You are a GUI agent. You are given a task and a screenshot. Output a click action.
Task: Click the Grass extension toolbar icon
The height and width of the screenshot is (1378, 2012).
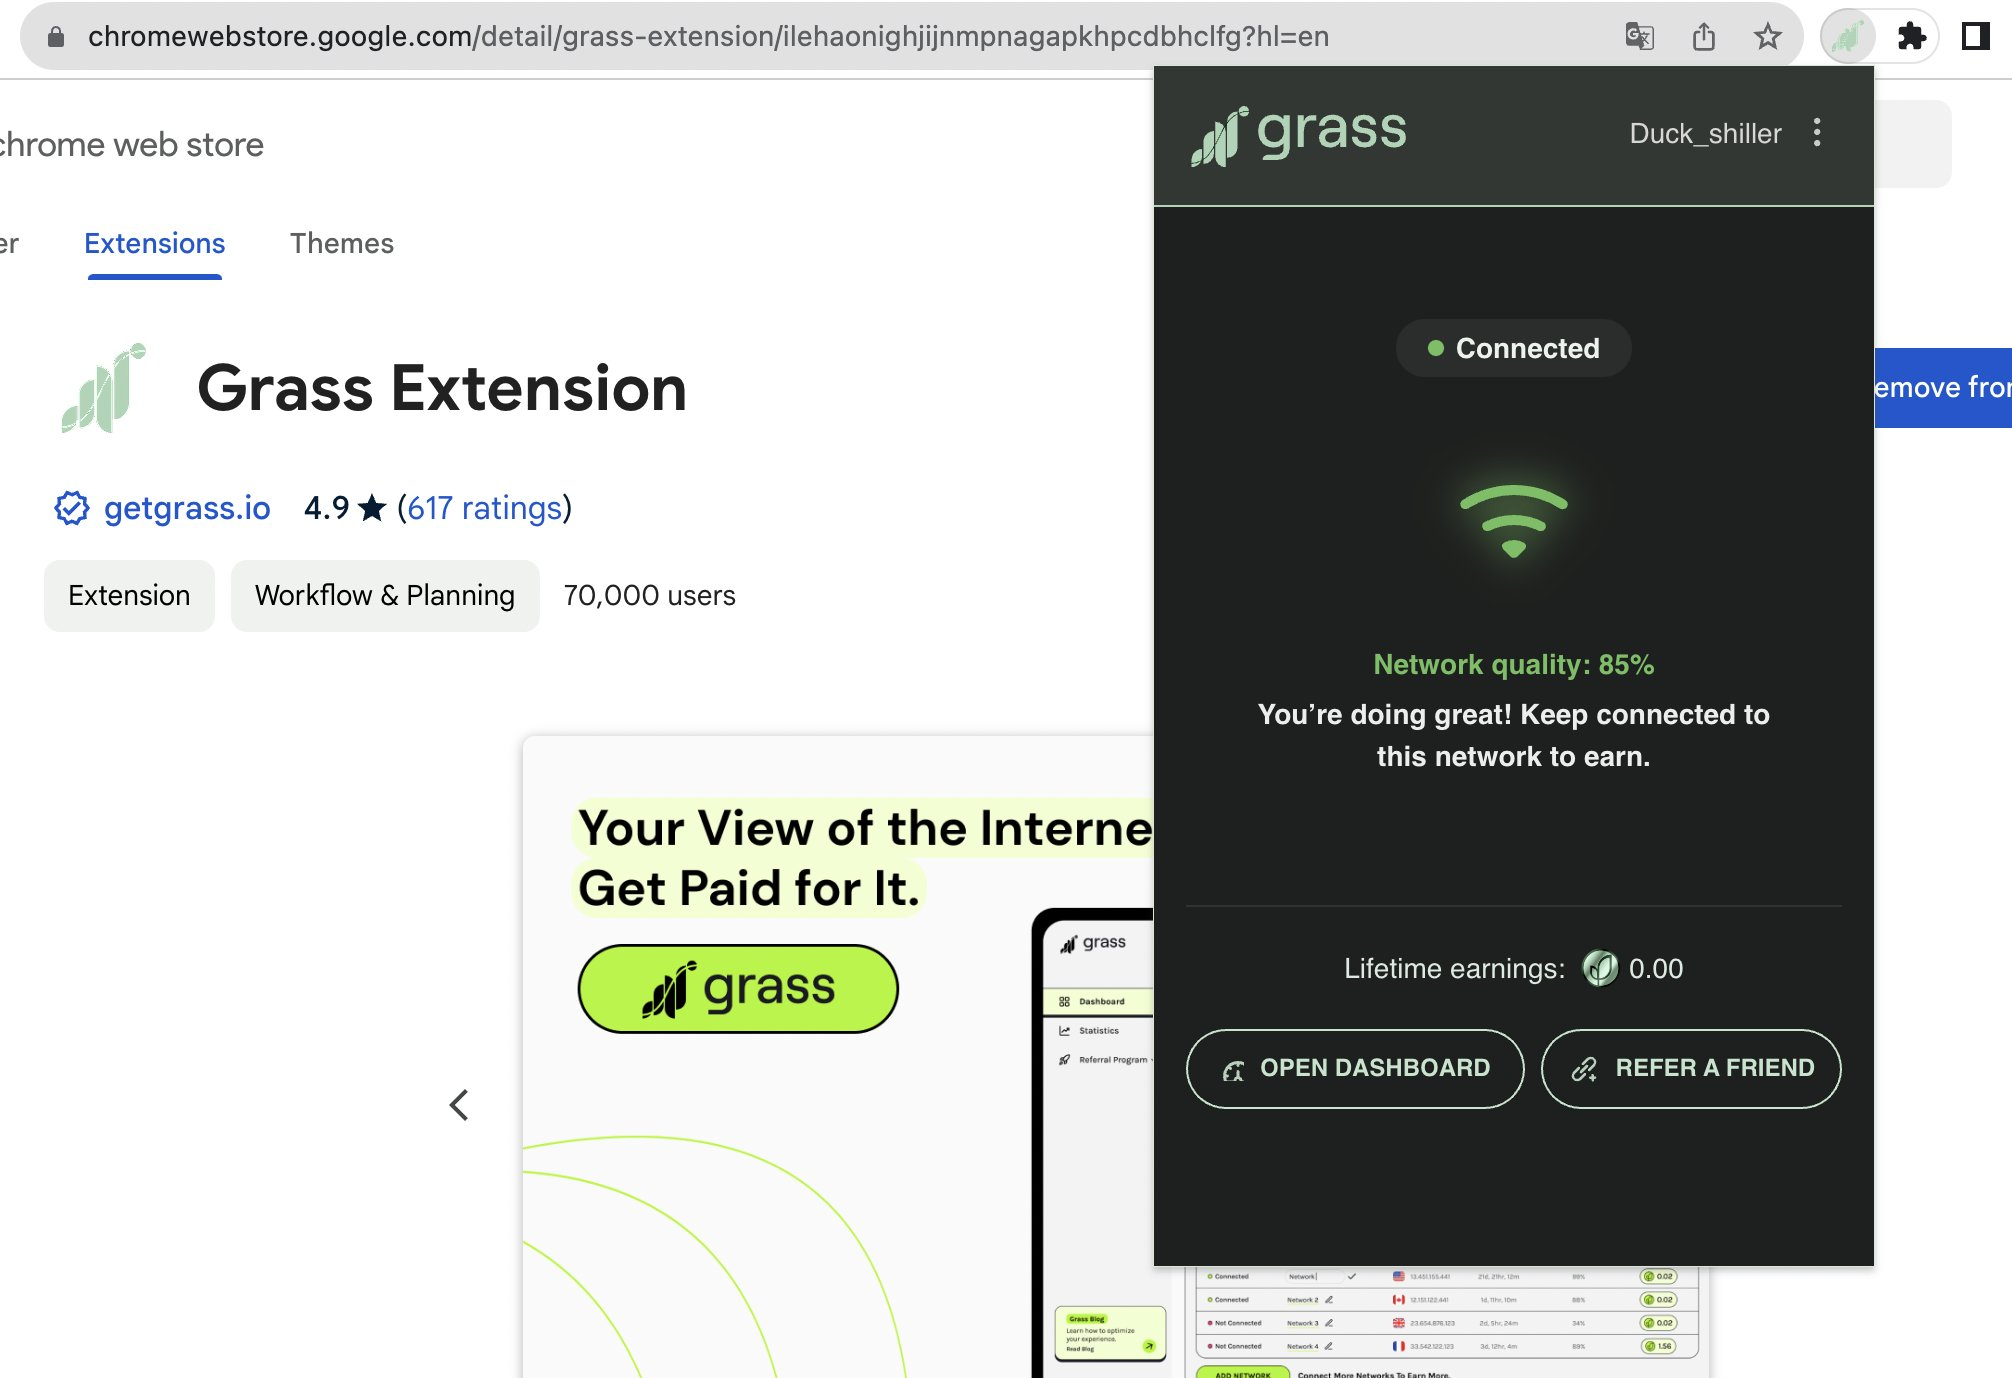tap(1847, 37)
